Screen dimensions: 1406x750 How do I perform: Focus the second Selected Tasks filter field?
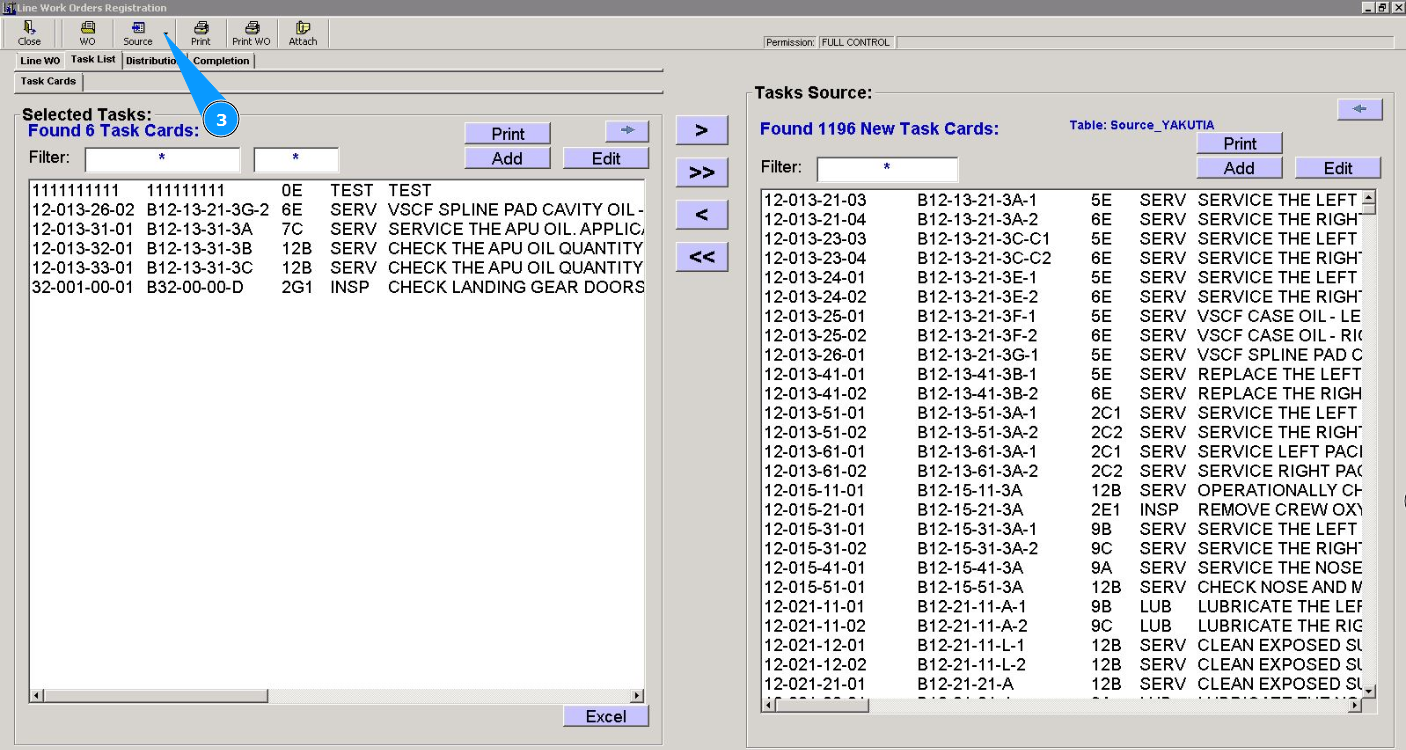click(296, 159)
